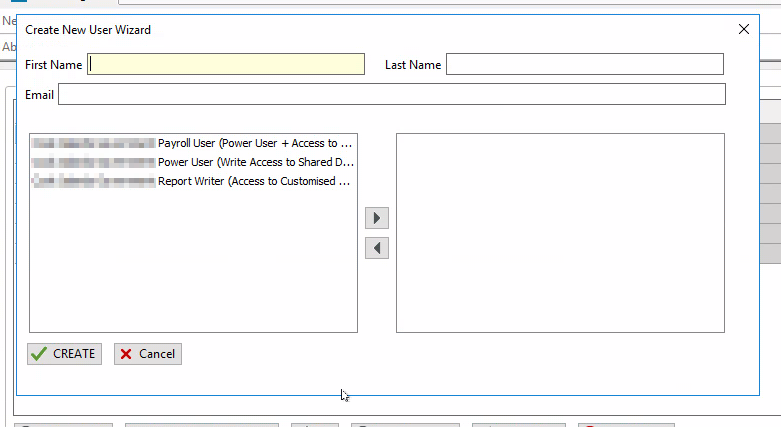Click the green checkmark icon on CREATE
Viewport: 781px width, 427px height.
coord(39,354)
